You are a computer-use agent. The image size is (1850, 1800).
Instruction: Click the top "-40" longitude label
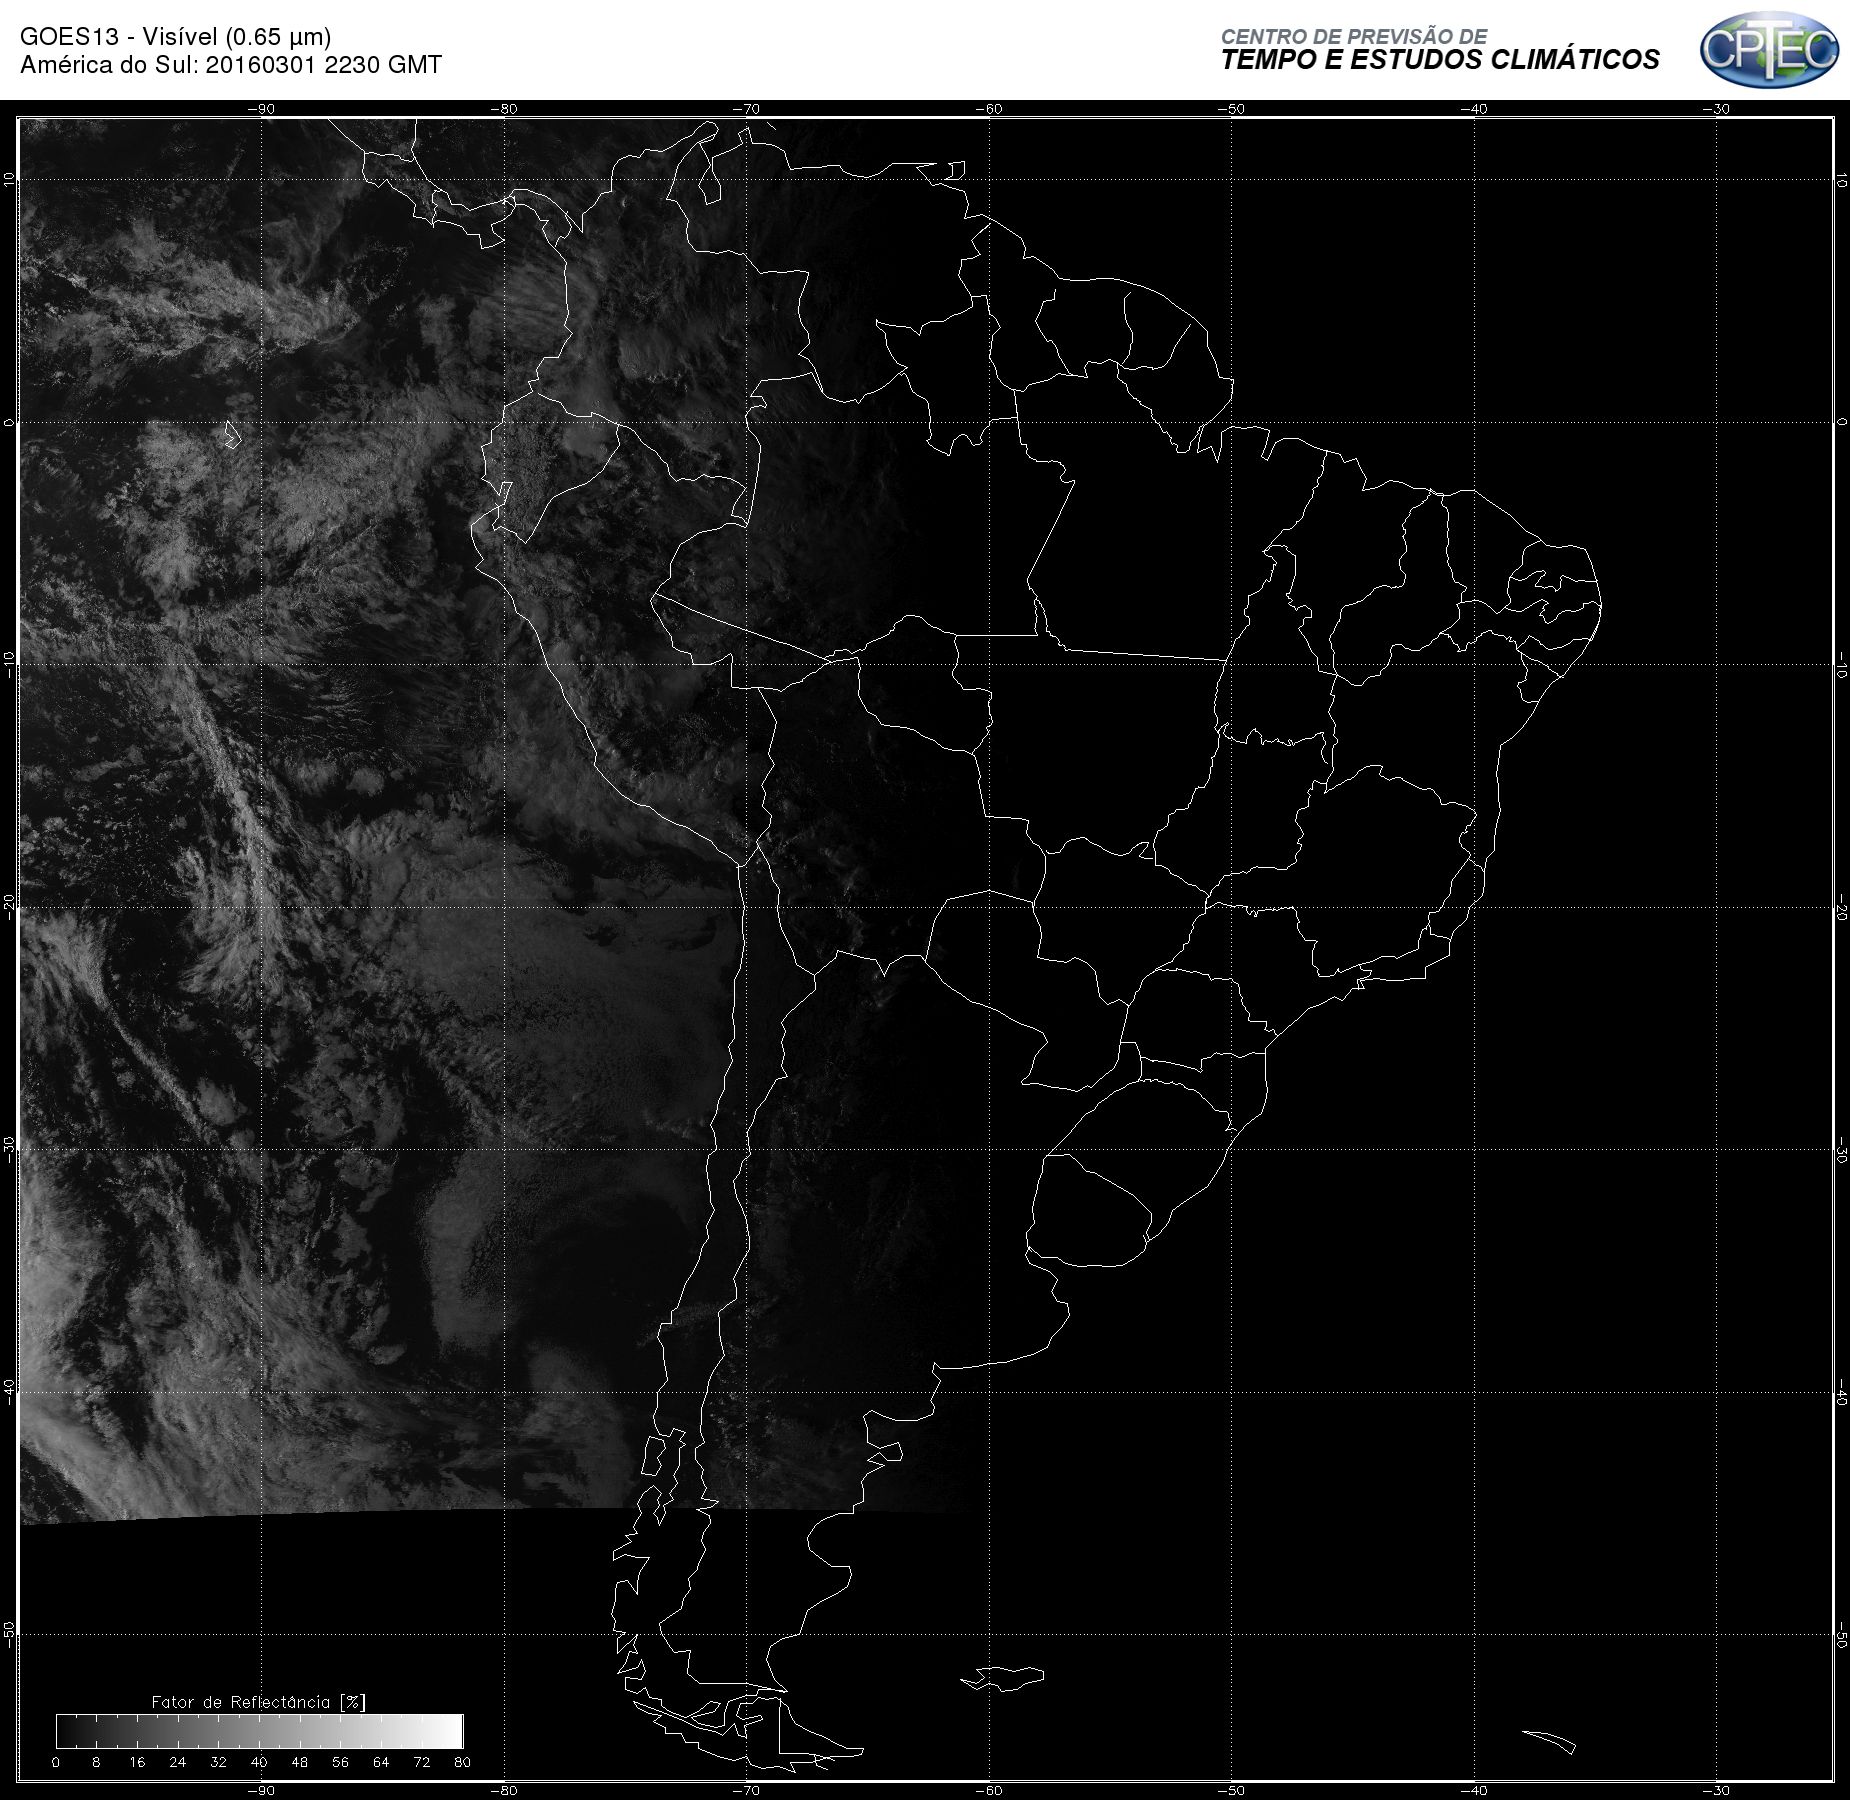1473,109
